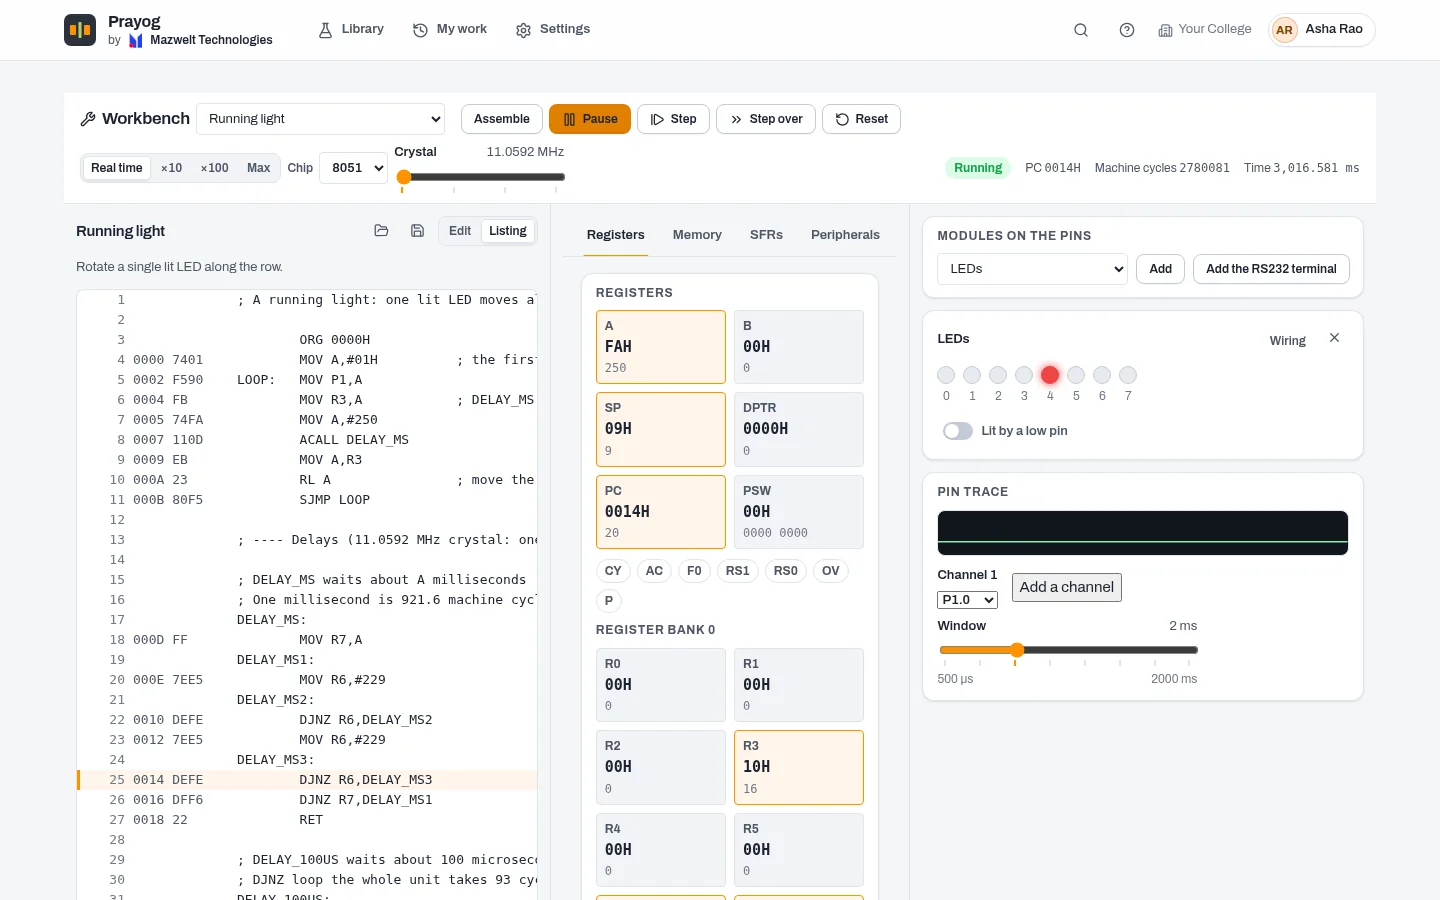Pause the running program
This screenshot has height=900, width=1440.
(x=590, y=119)
